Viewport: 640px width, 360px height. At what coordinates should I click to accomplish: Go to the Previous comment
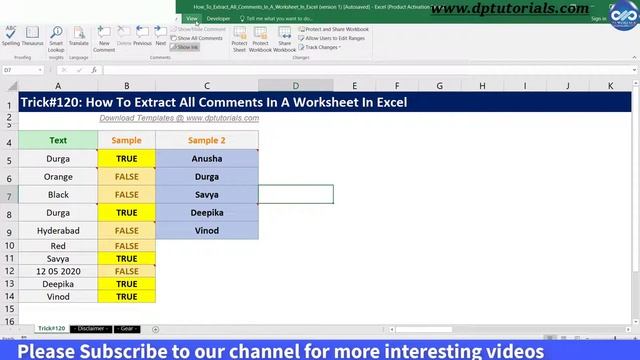tap(142, 36)
